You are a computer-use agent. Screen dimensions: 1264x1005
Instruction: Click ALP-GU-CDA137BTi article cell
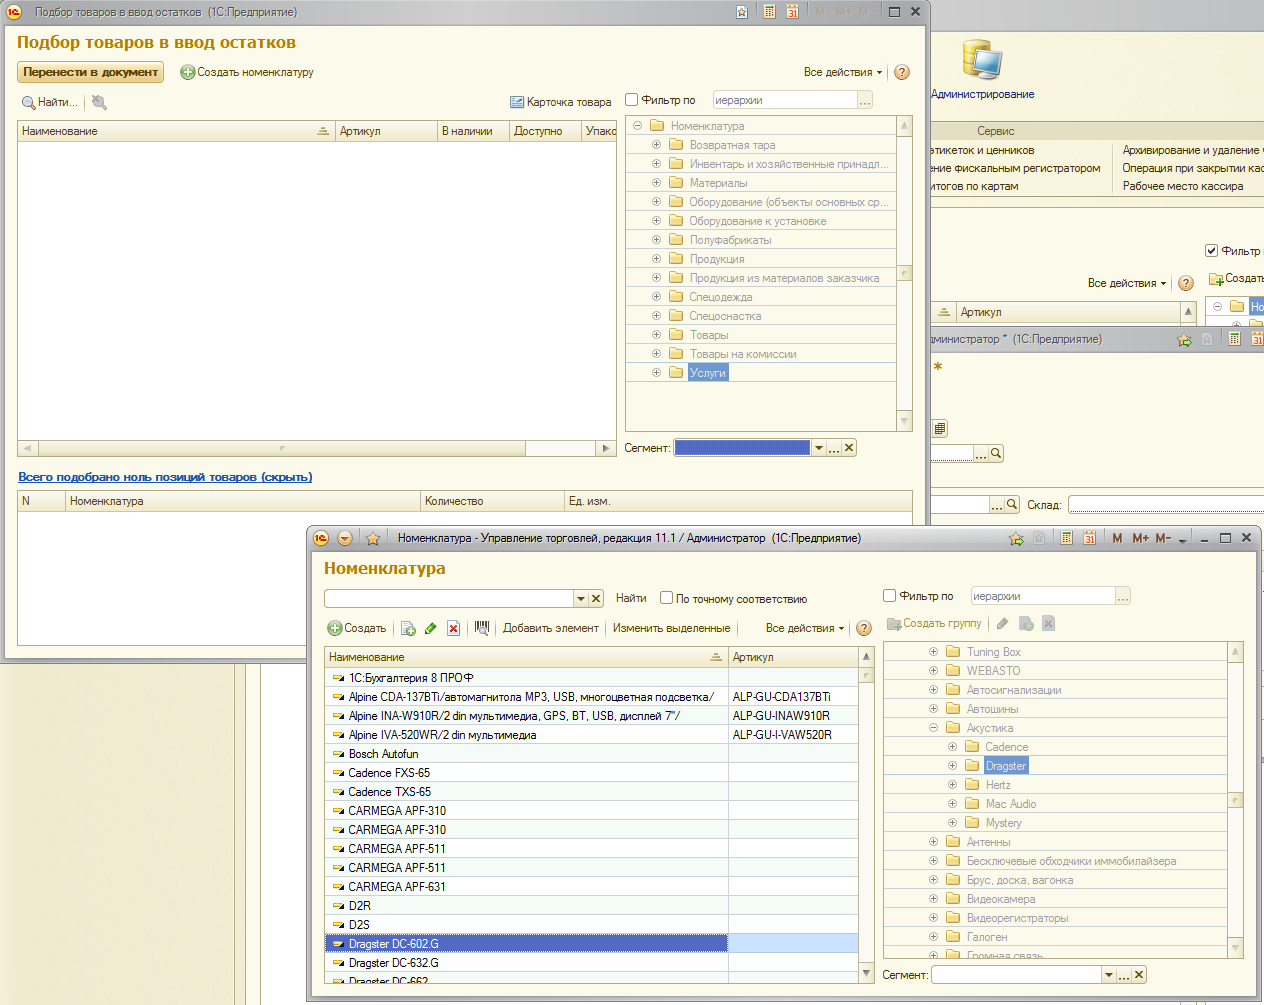(x=793, y=697)
